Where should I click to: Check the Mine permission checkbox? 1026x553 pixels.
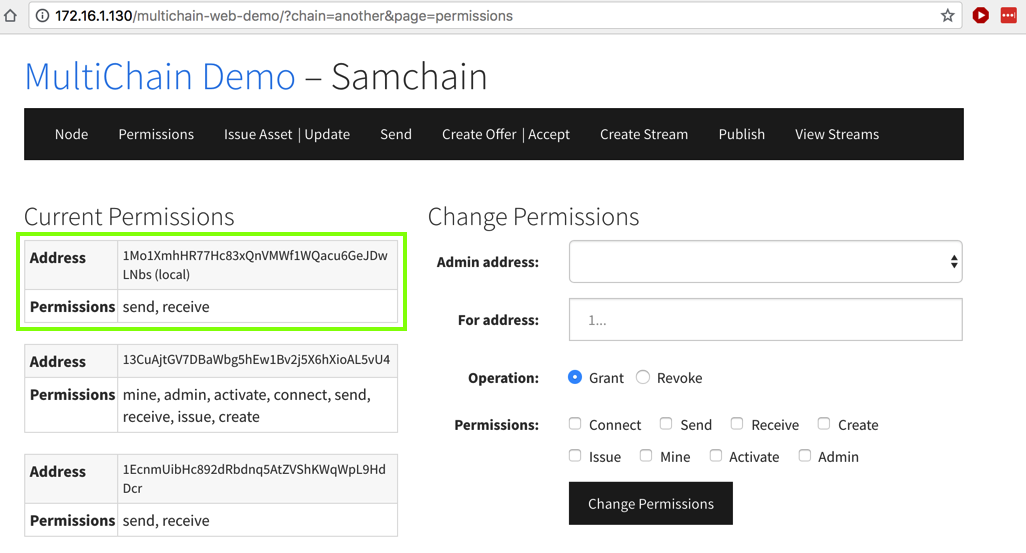pos(646,456)
